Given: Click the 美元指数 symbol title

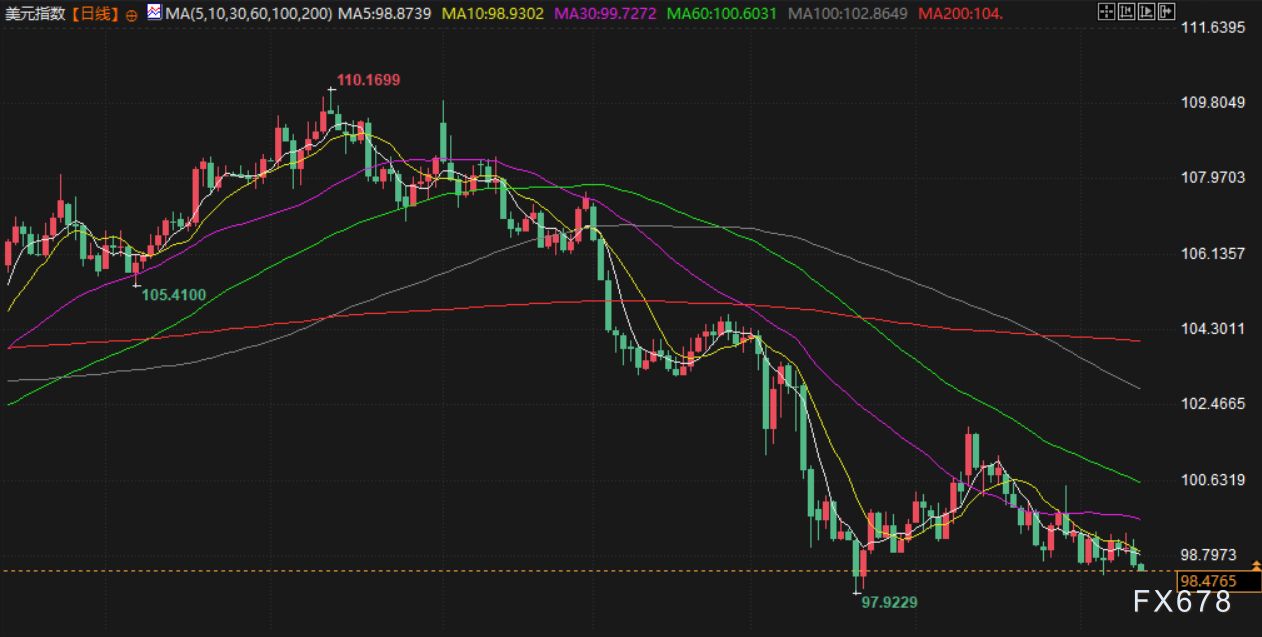Looking at the screenshot, I should 37,14.
